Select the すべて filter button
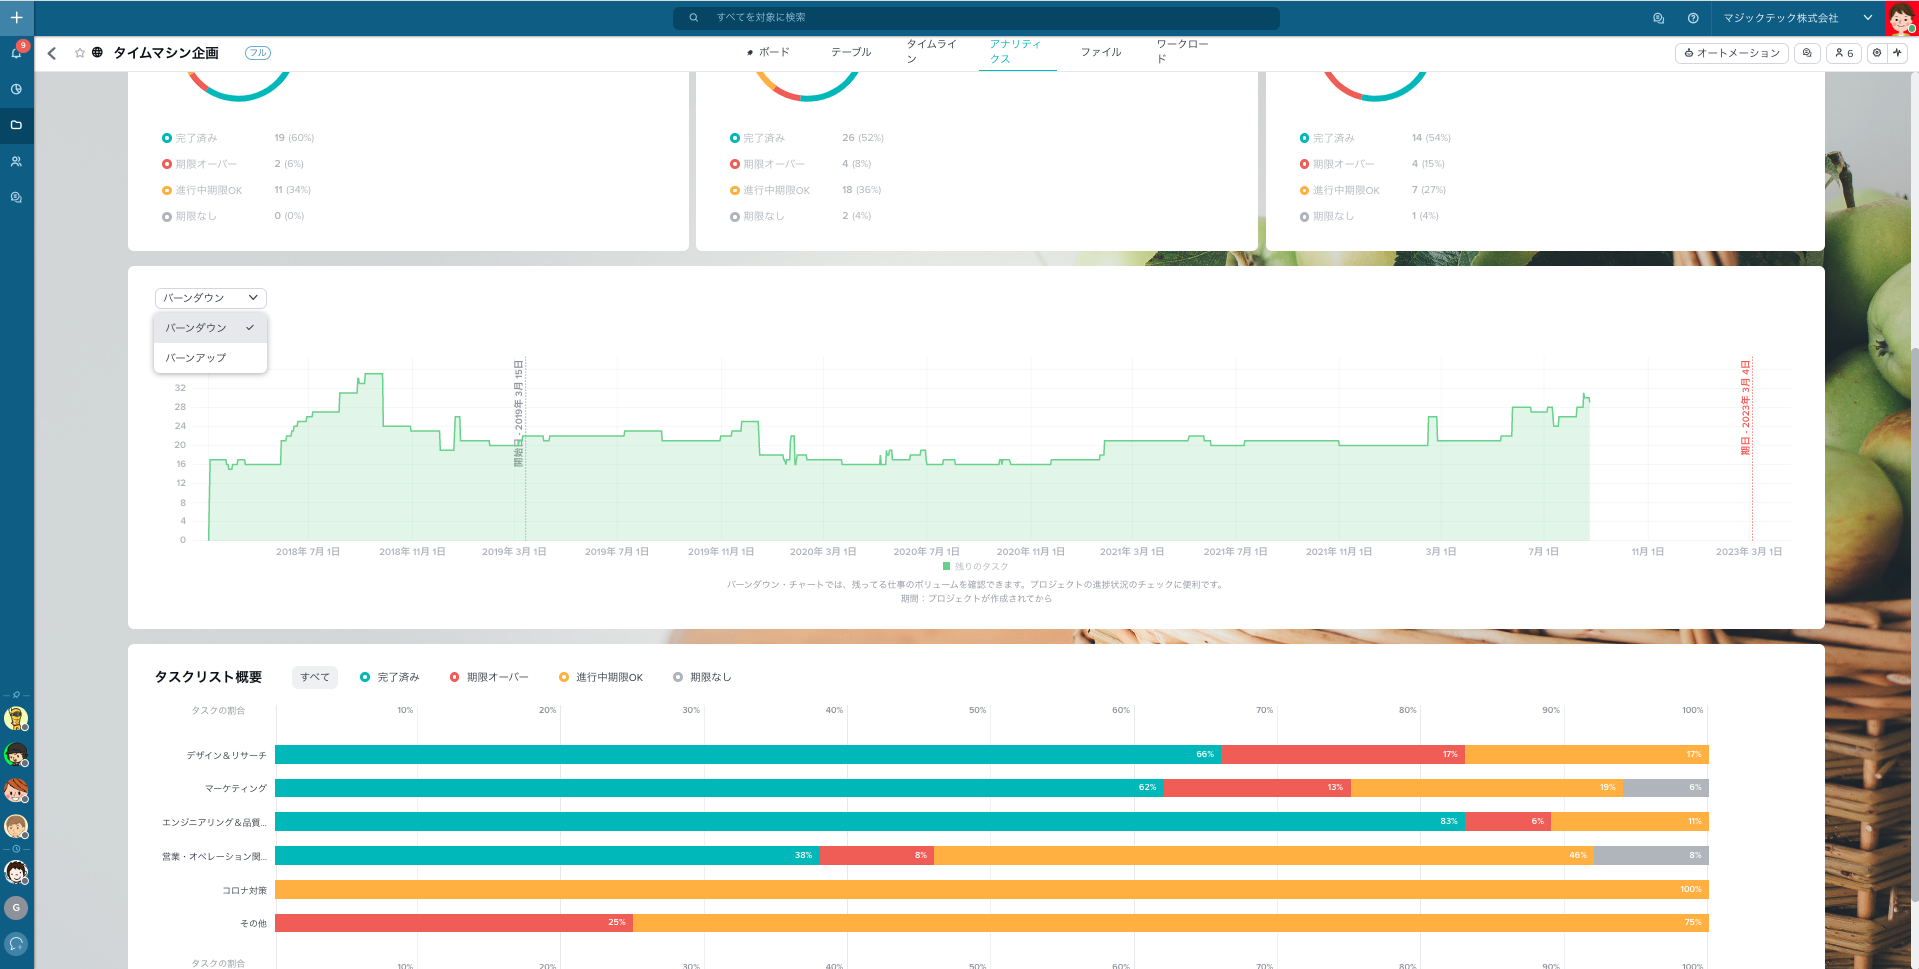Screen dimensions: 1919x969 click(x=314, y=677)
